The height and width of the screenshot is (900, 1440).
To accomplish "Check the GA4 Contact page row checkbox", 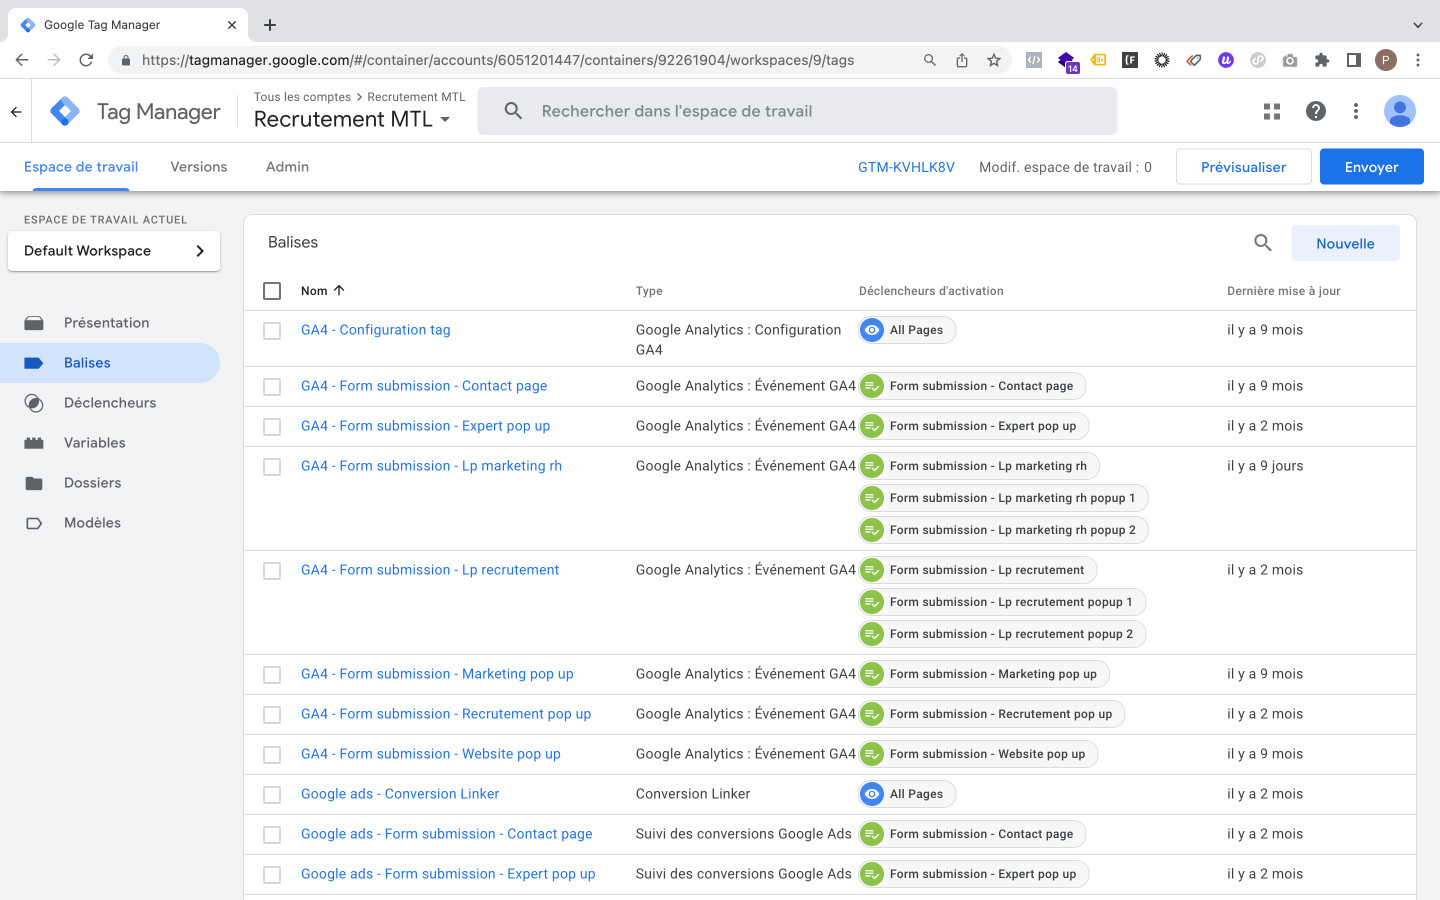I will 272,387.
